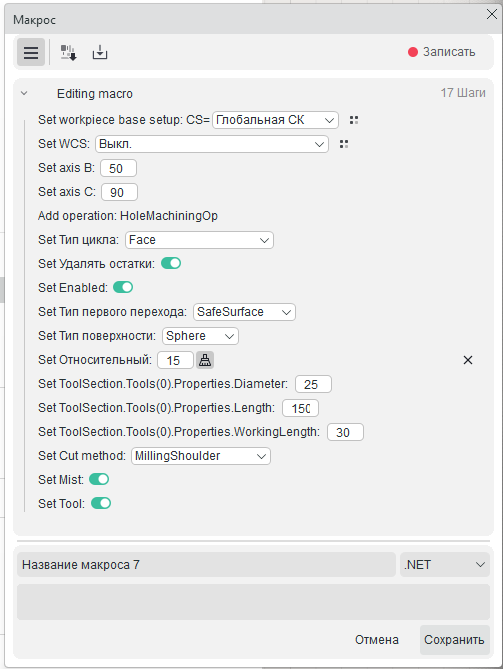Viewport: 503px width, 669px height.
Task: Click grid-dots icon beside Глобальная СК dropdown
Action: (x=354, y=120)
